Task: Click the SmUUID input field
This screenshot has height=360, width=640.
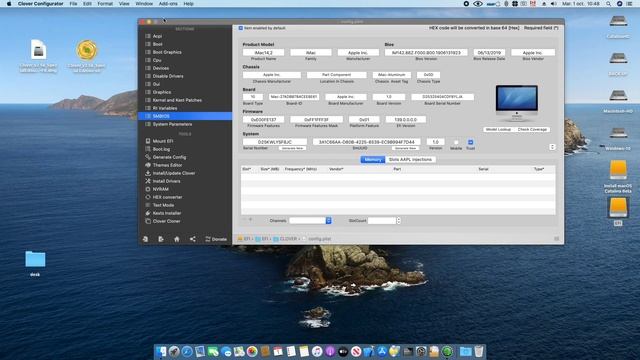Action: [x=366, y=142]
